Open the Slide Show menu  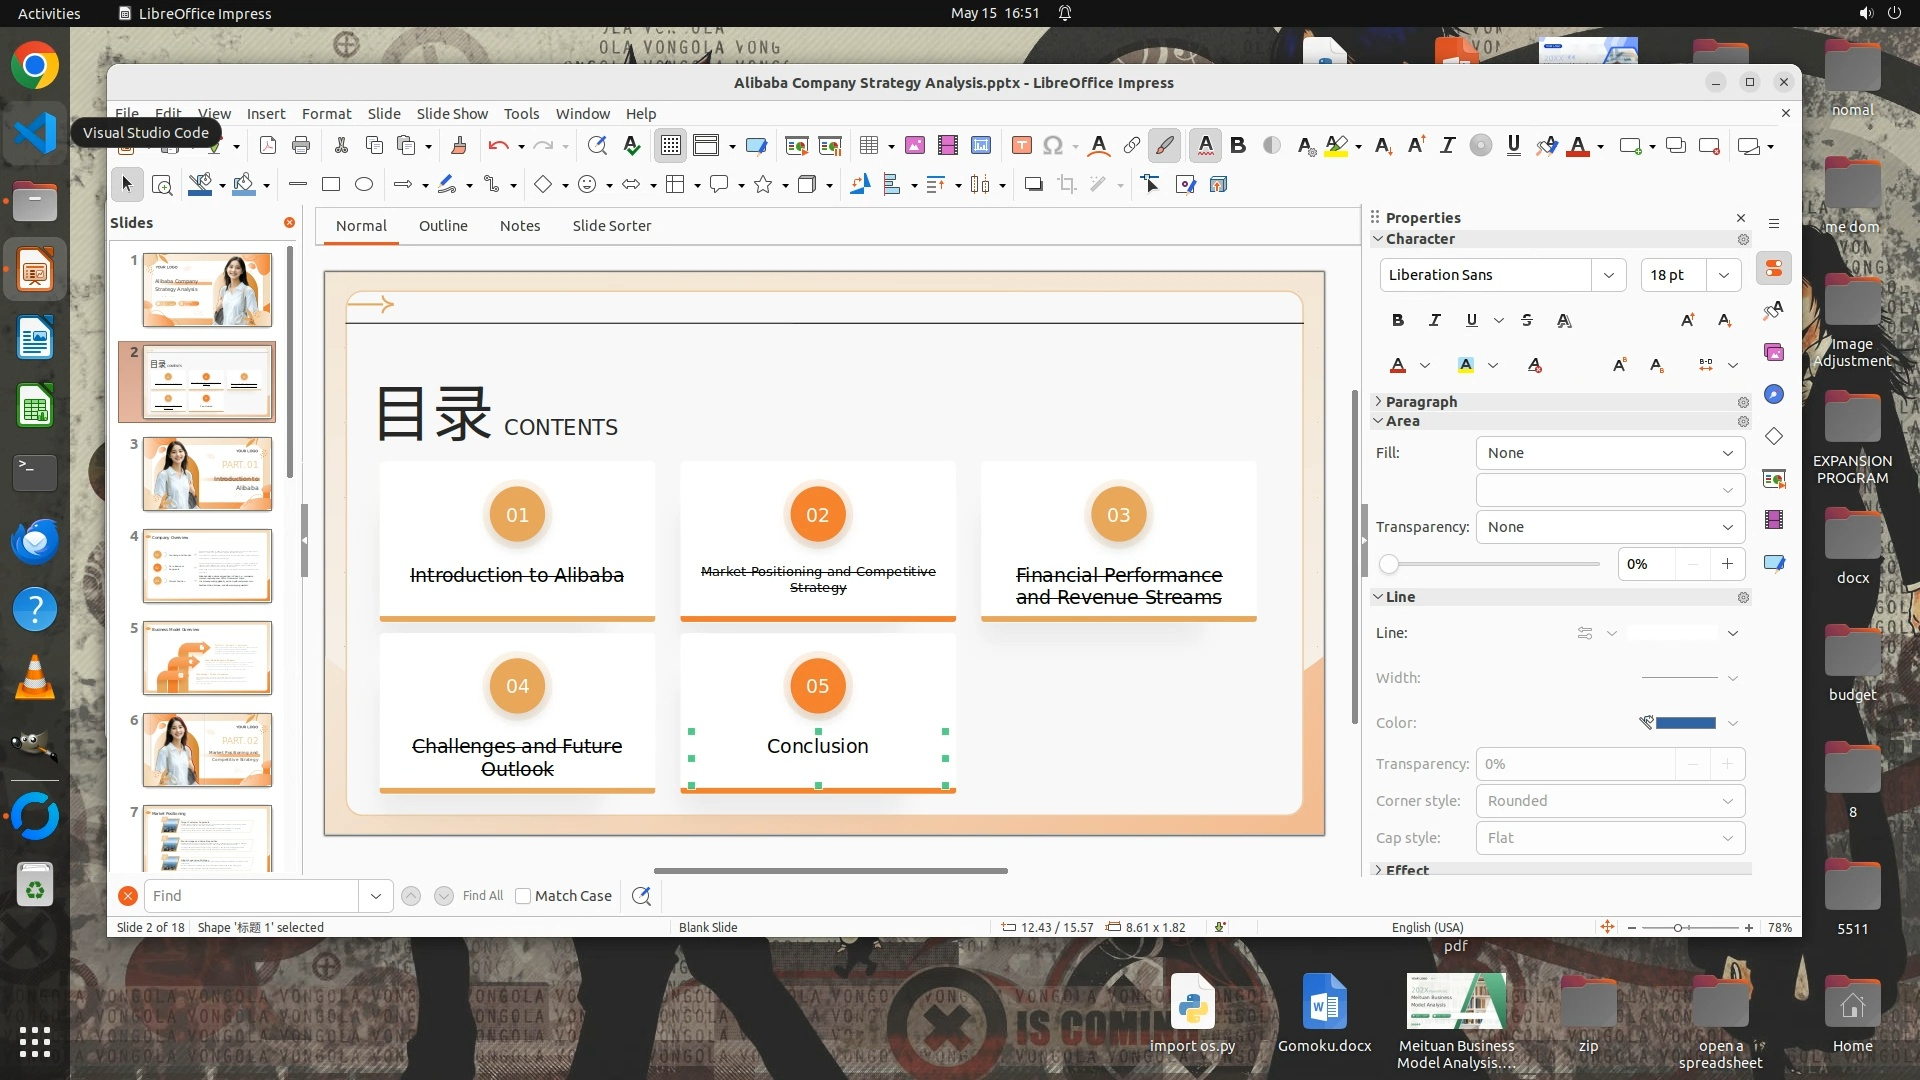coord(452,113)
